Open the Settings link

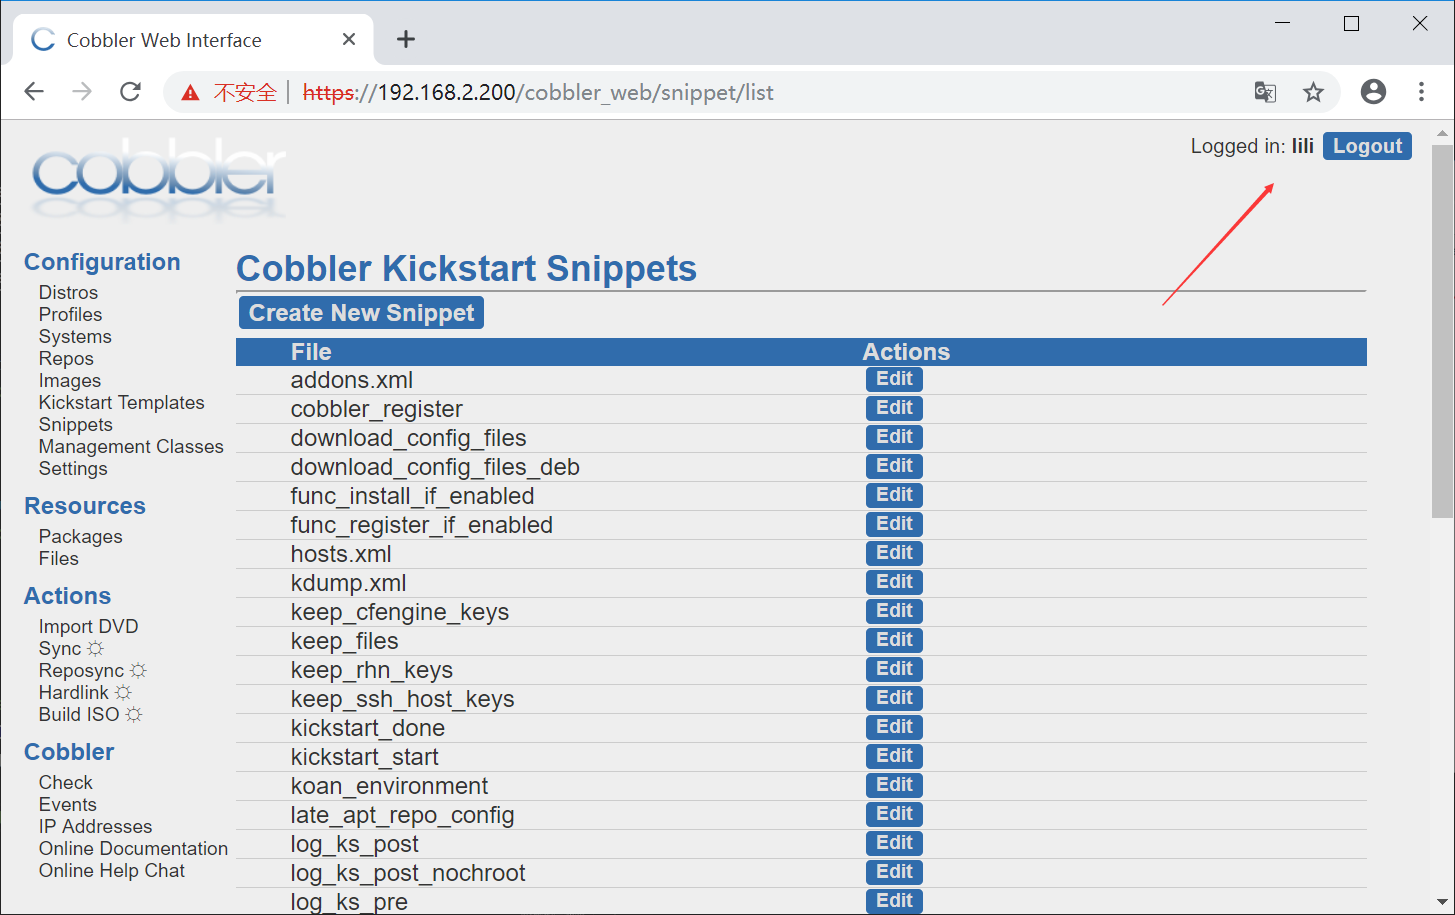click(x=73, y=469)
